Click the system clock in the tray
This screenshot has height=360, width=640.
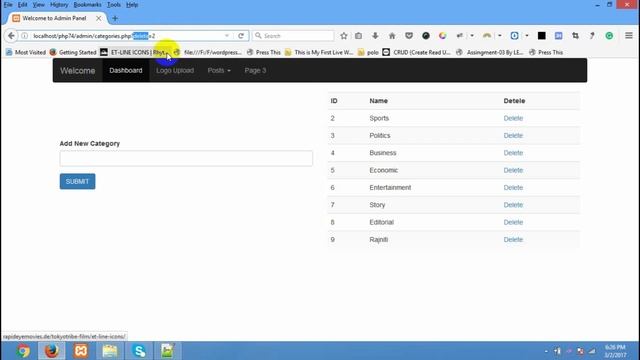615,351
